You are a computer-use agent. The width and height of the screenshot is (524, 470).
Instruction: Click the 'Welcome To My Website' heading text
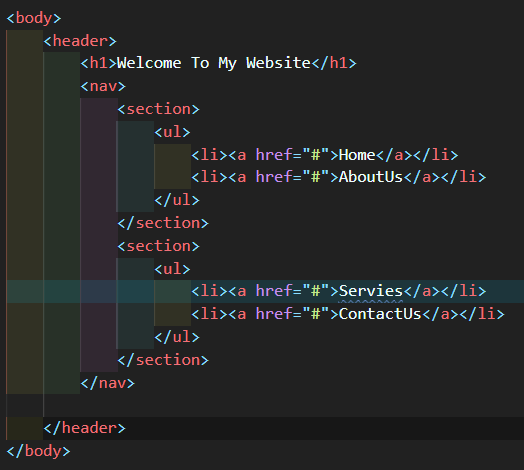(x=214, y=63)
